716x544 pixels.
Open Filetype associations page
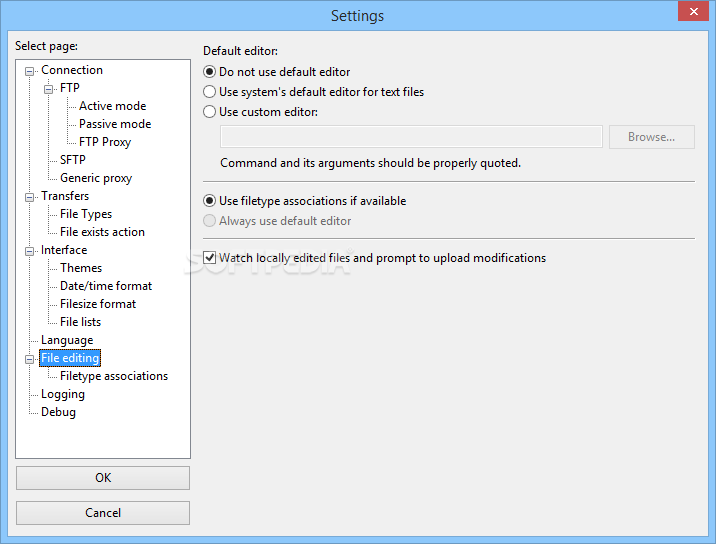[x=114, y=376]
